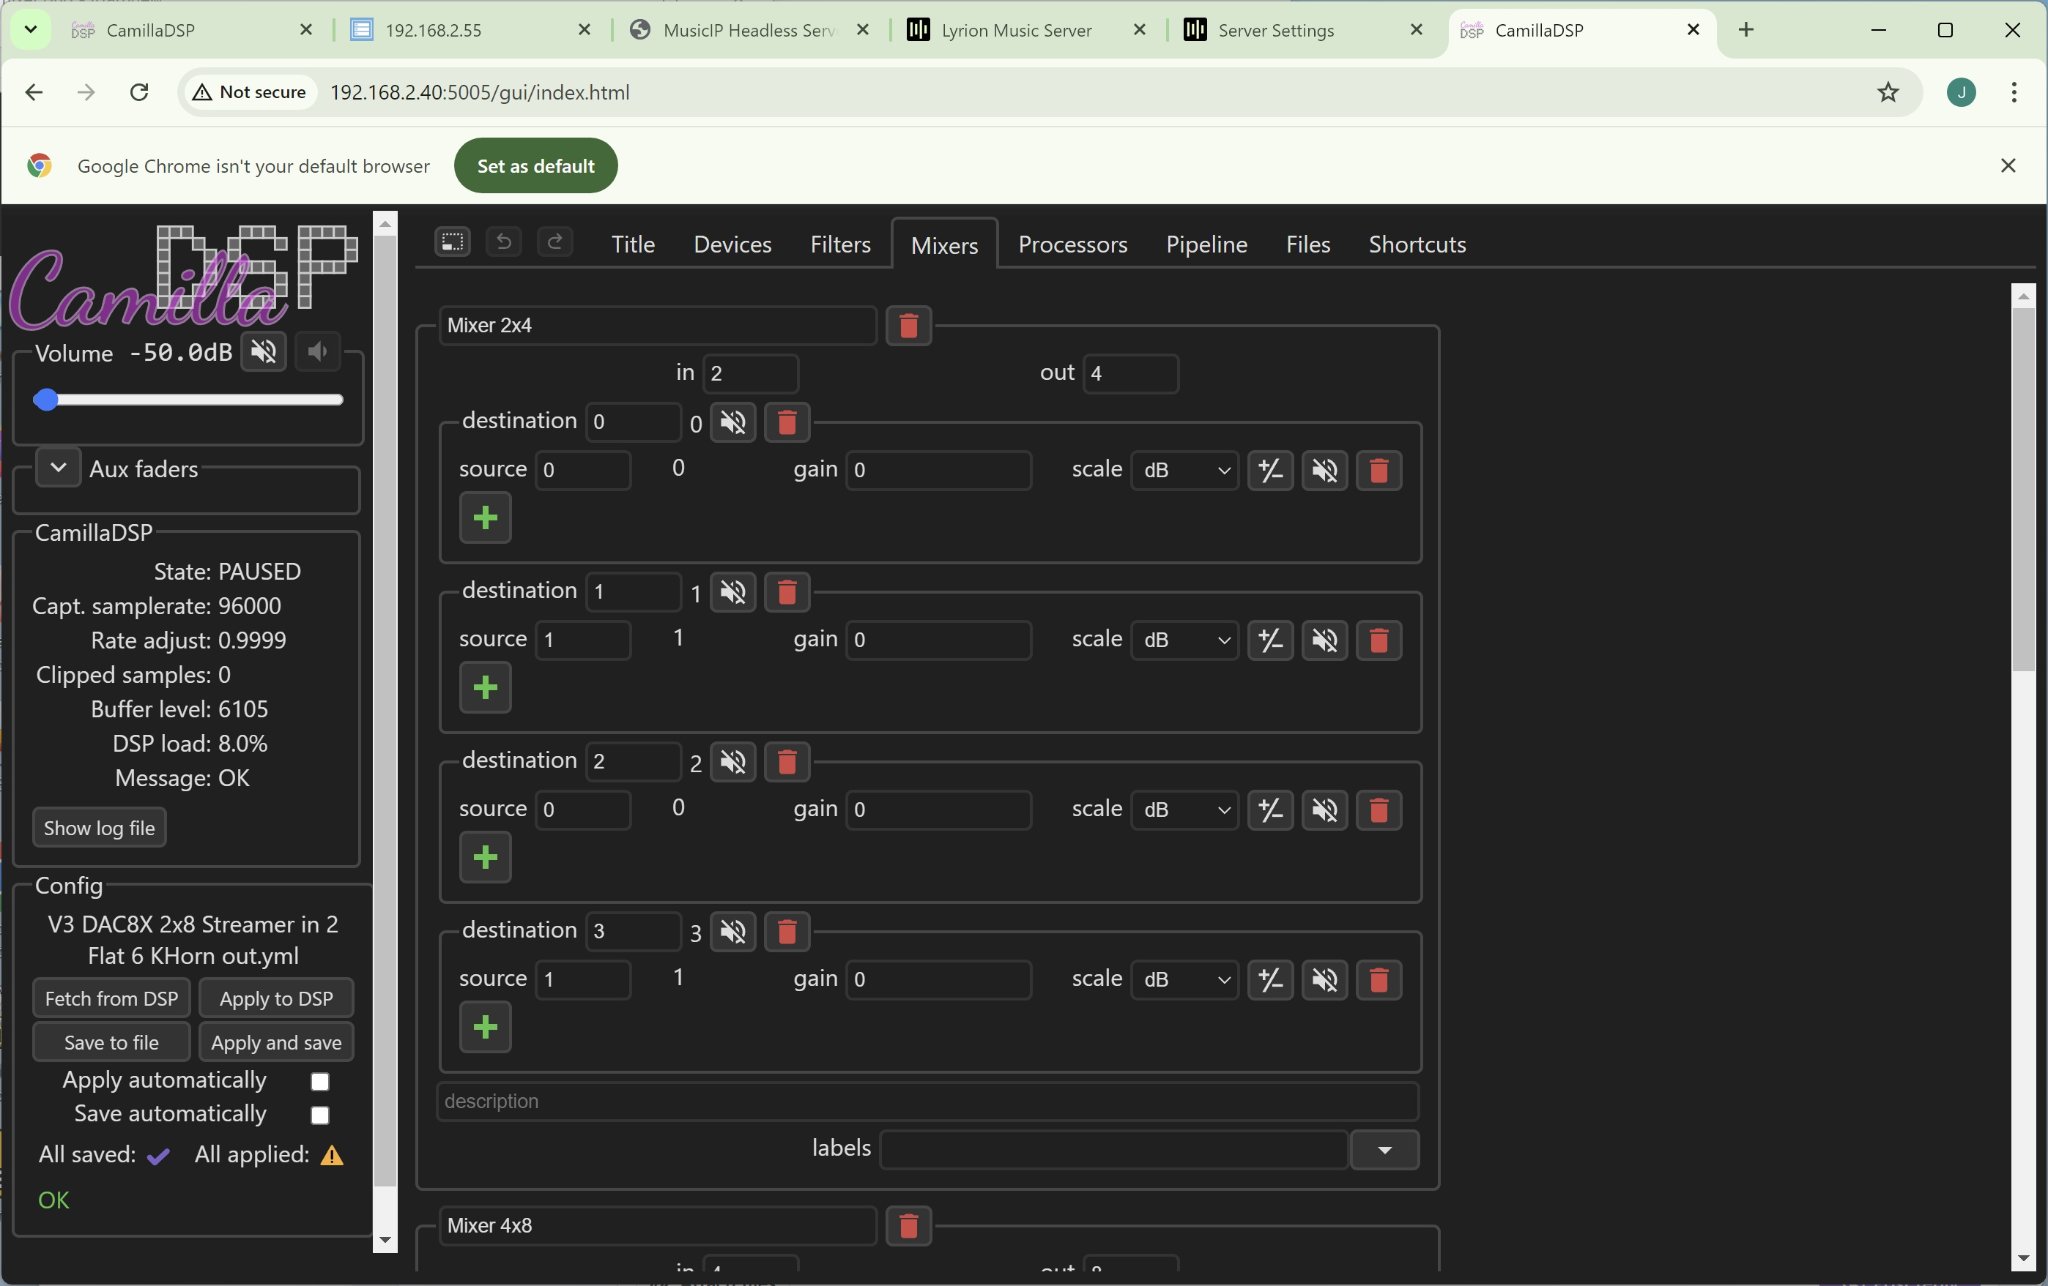Mute the source in destination 1

click(x=1324, y=640)
